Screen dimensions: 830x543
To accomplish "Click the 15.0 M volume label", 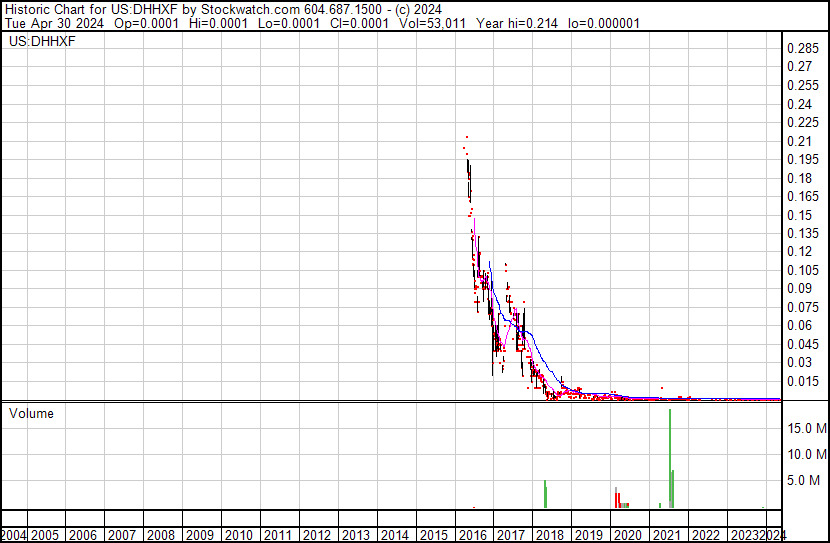I will pos(807,428).
